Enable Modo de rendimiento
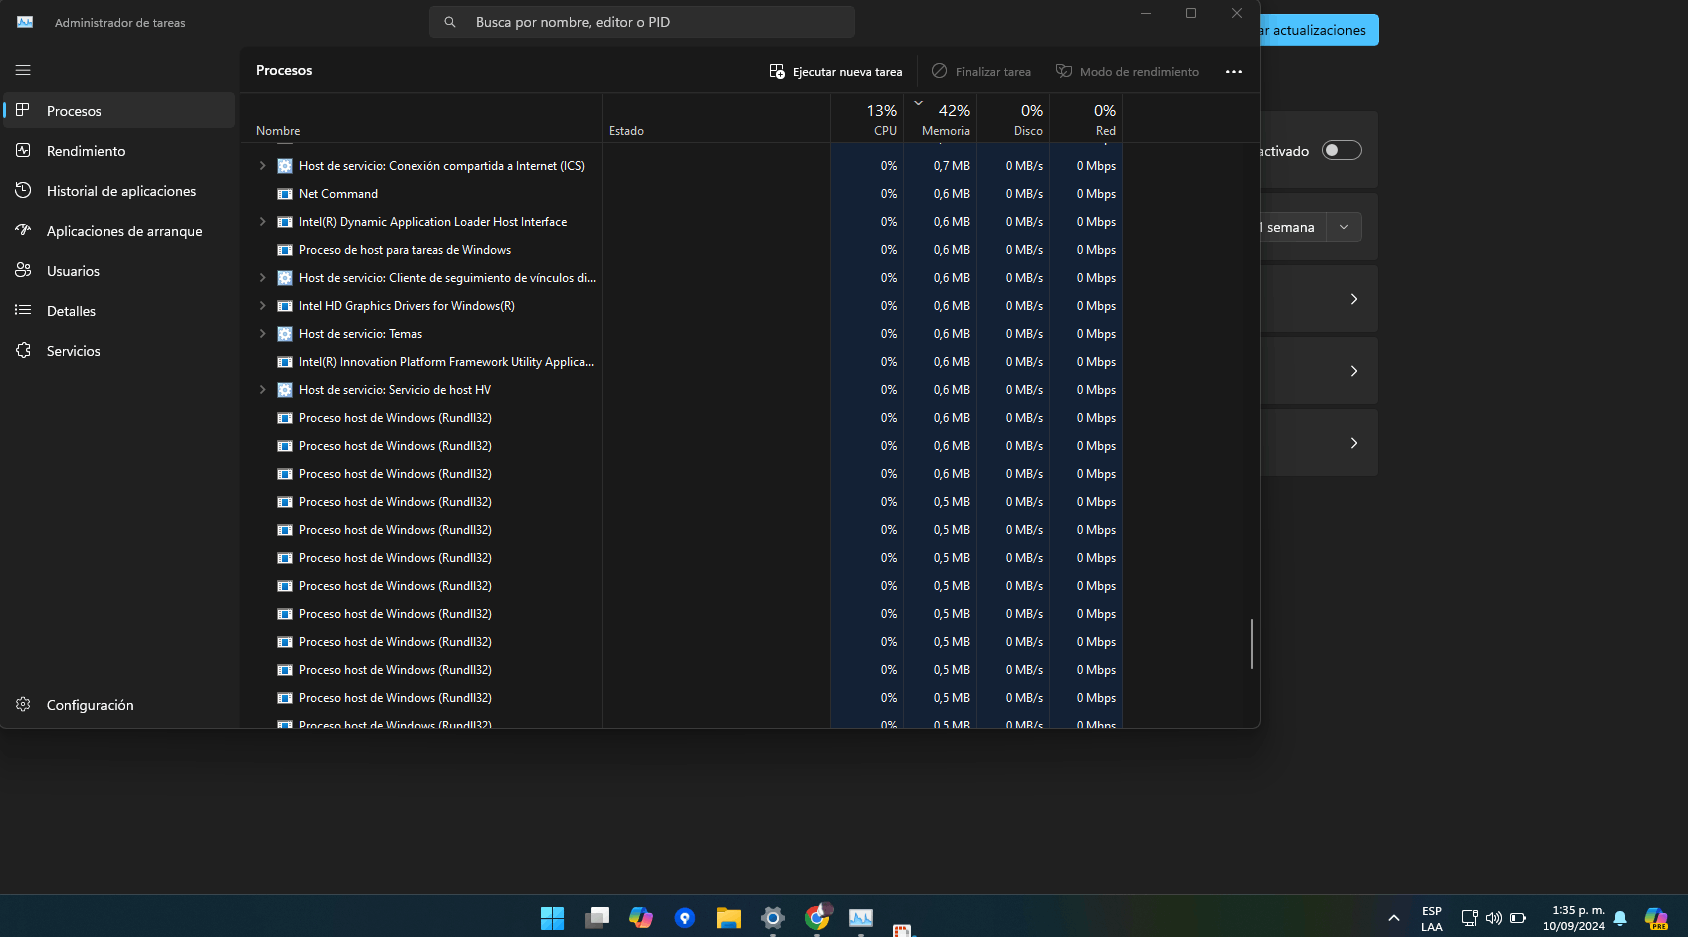The image size is (1688, 937). pos(1127,71)
